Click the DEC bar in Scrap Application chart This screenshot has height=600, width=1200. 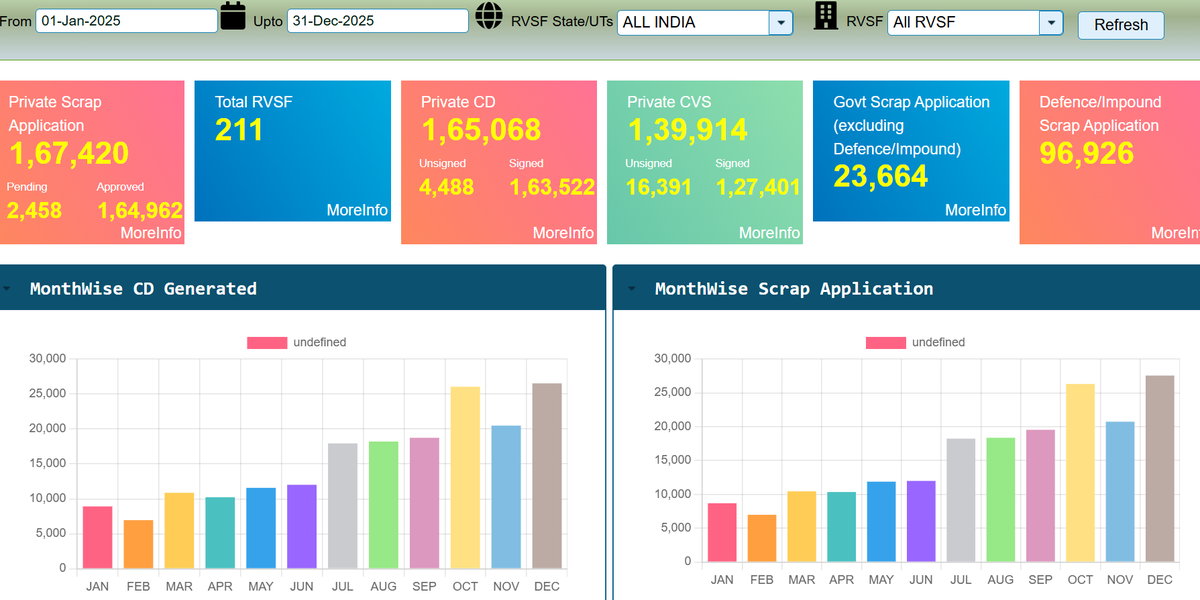click(1160, 468)
